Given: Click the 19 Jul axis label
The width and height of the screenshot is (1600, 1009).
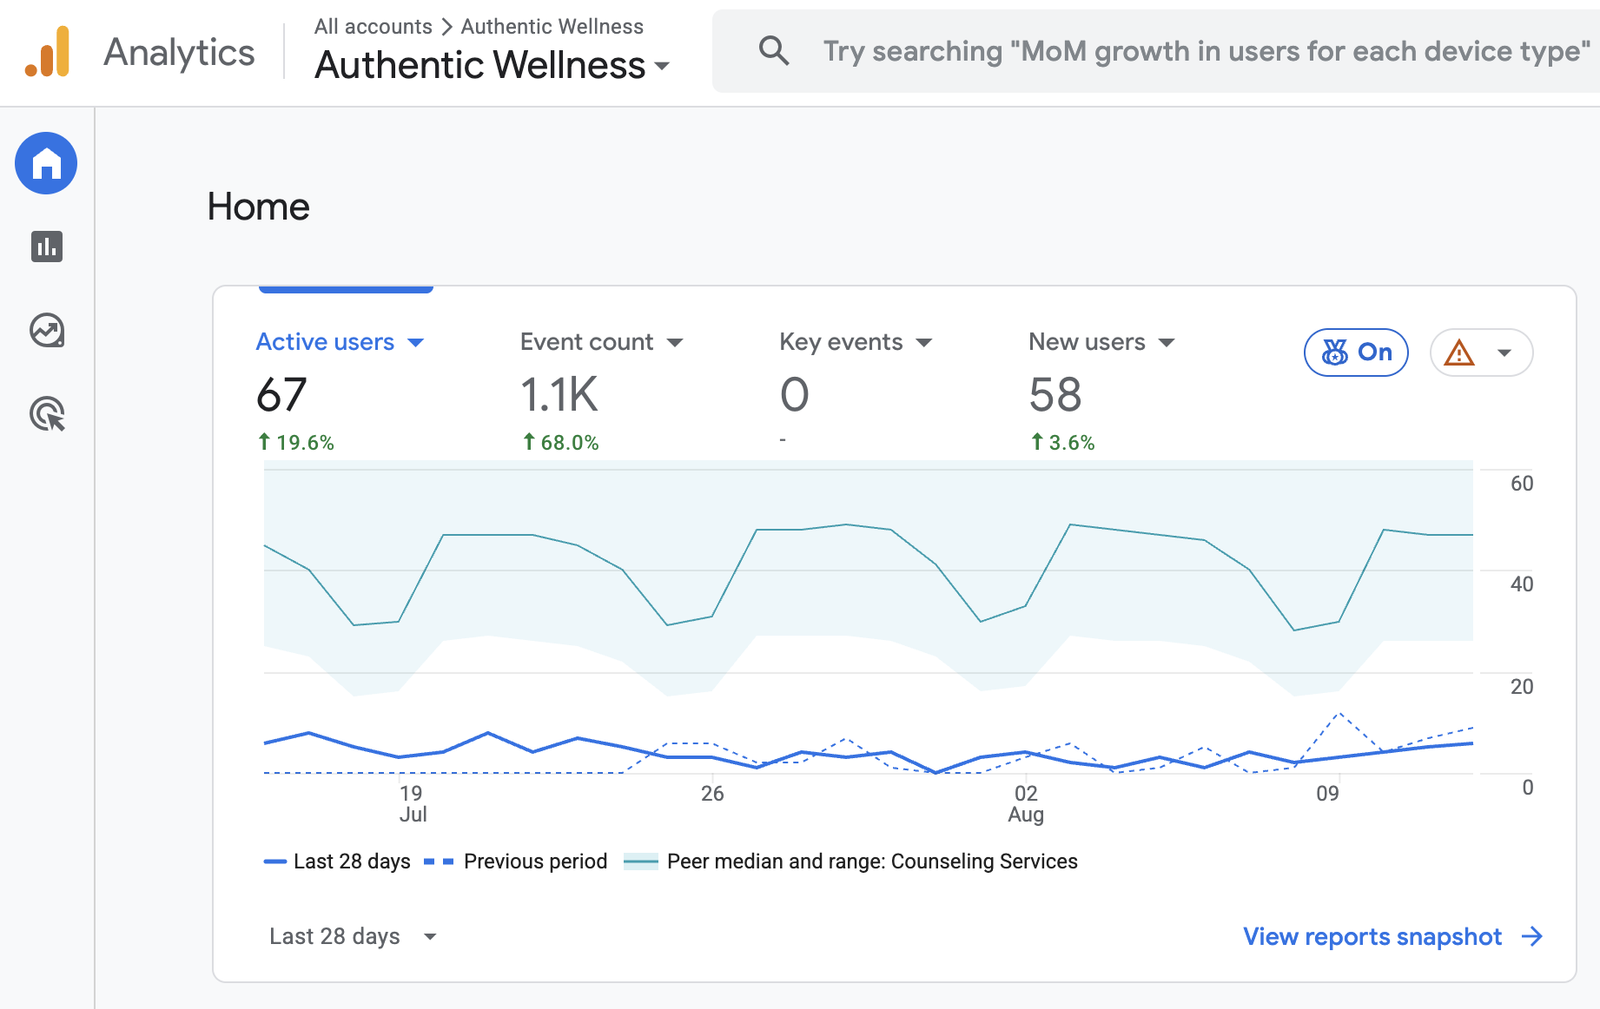Looking at the screenshot, I should [x=412, y=804].
